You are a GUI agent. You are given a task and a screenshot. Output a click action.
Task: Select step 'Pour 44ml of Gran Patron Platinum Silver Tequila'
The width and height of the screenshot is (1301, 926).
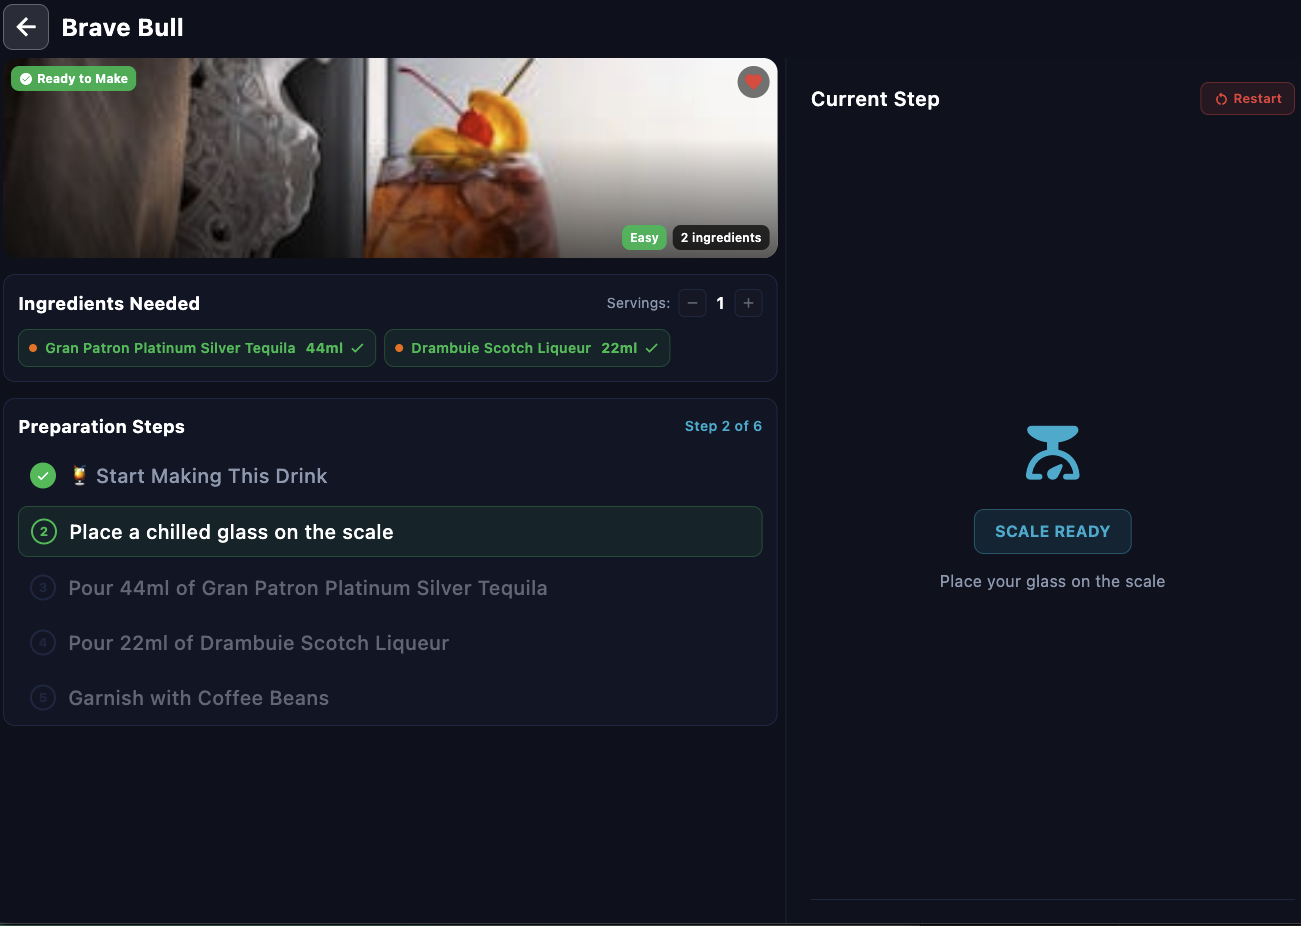(390, 588)
